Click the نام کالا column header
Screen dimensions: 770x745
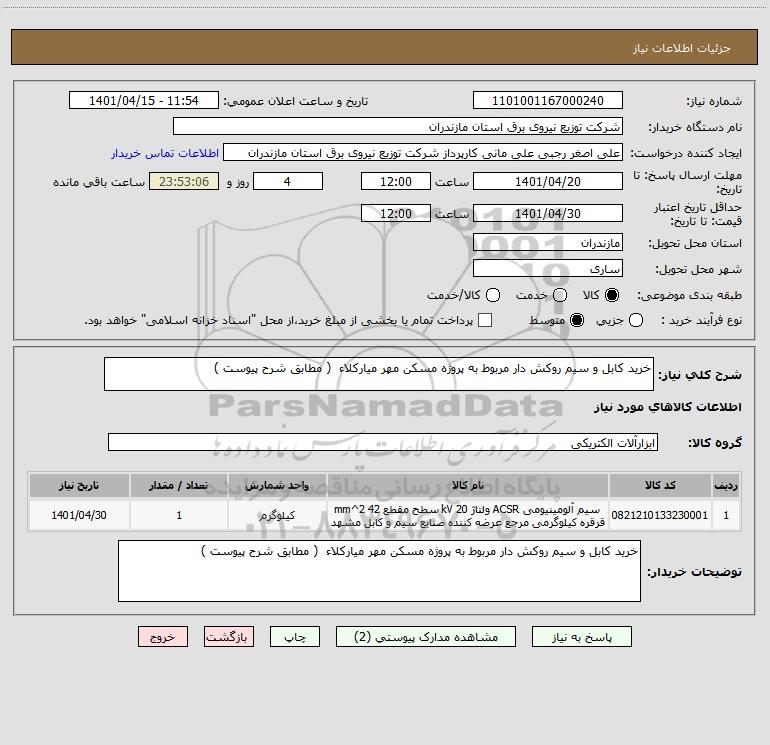[468, 485]
